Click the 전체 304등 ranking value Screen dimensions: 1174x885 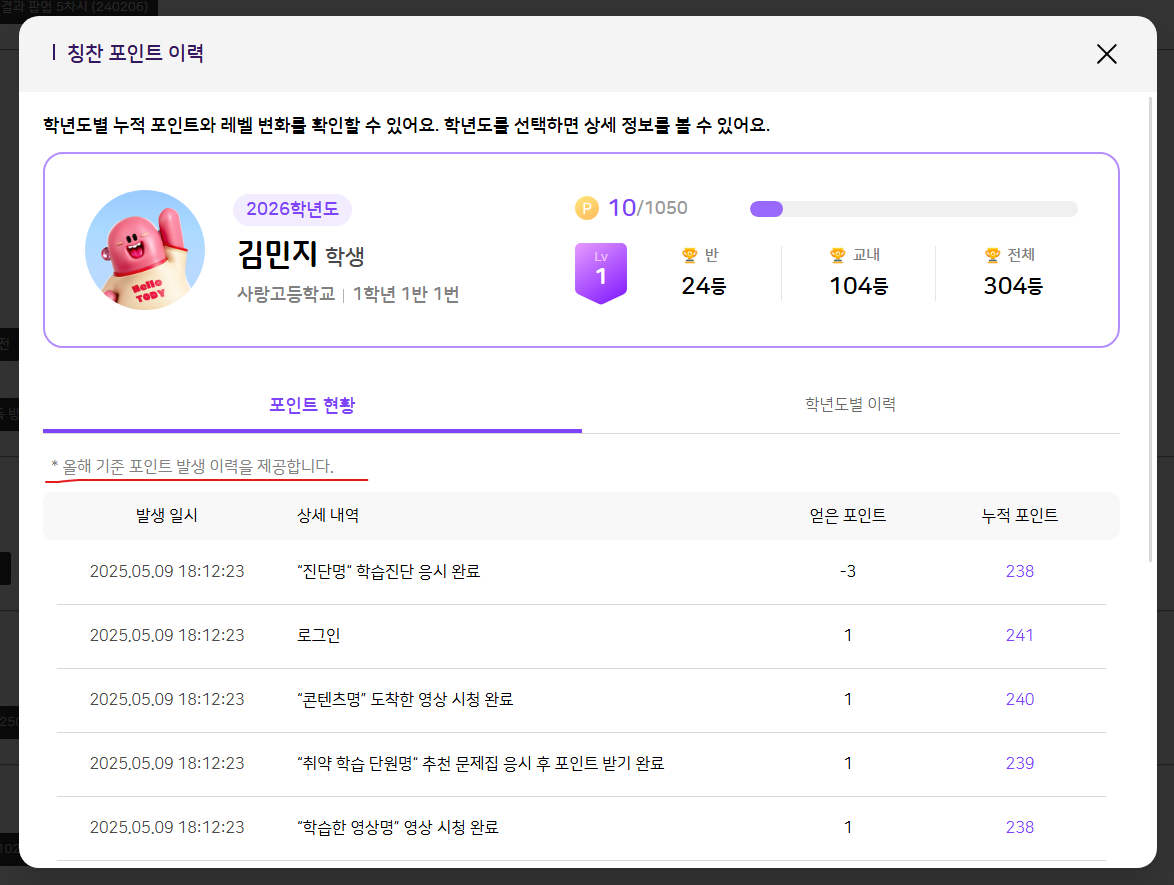pos(1013,286)
